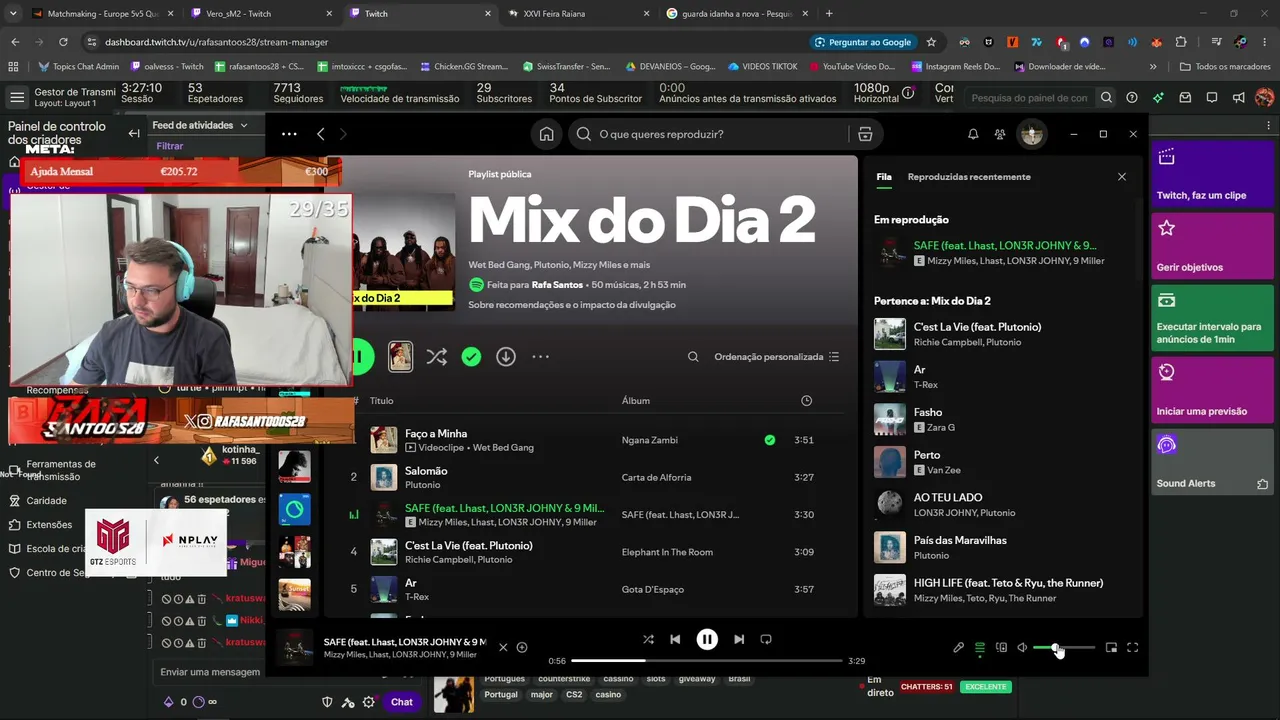Viewport: 1280px width, 720px height.
Task: Open connect-to-device icon in player bar
Action: 1001,648
